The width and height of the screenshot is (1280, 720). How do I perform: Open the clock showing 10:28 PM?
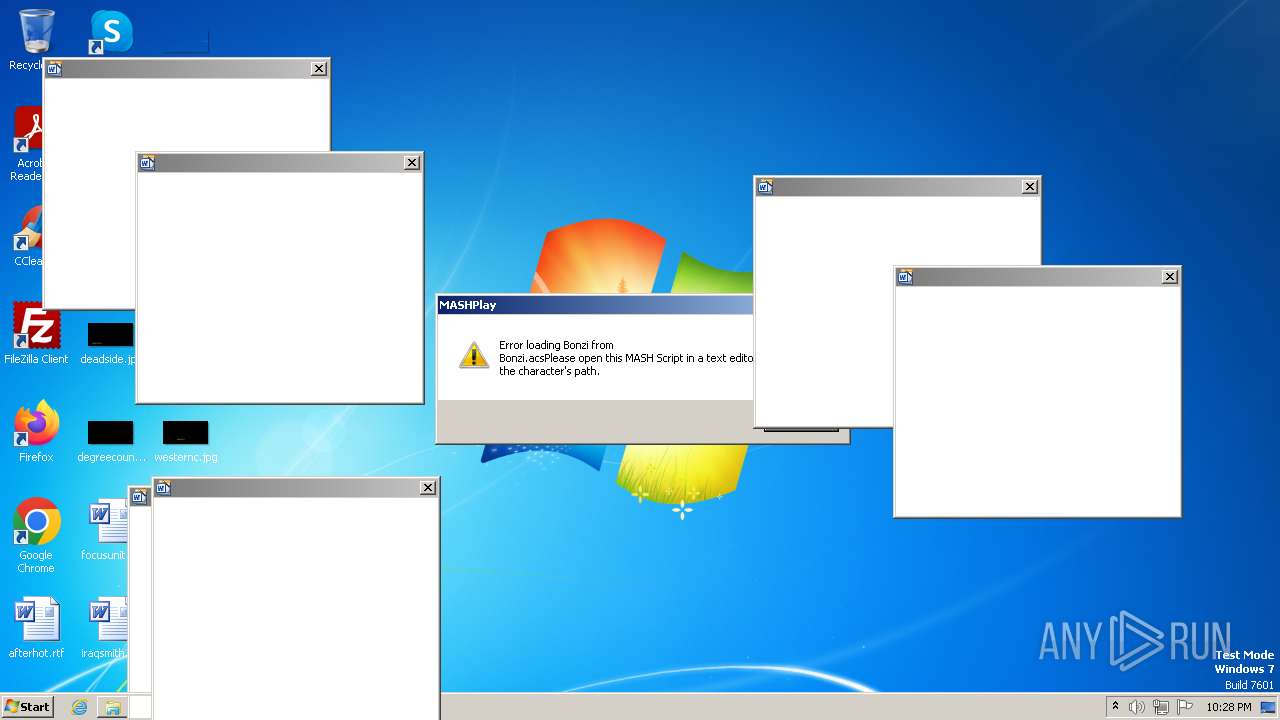click(1228, 707)
